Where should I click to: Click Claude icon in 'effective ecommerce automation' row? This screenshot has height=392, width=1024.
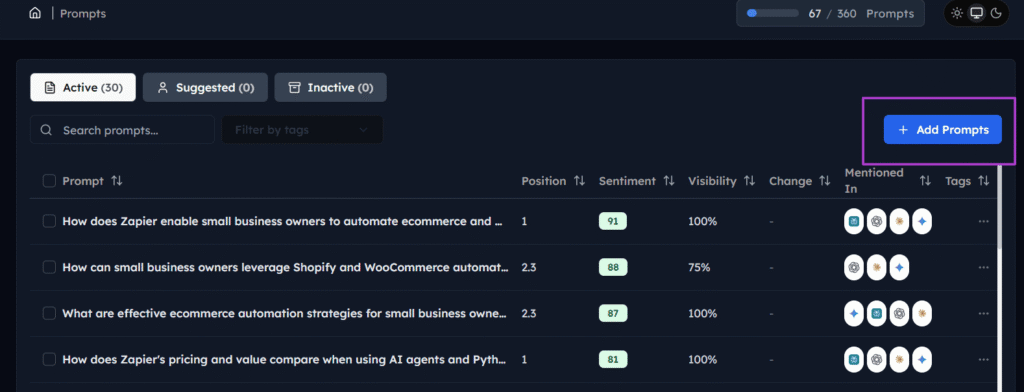point(922,314)
